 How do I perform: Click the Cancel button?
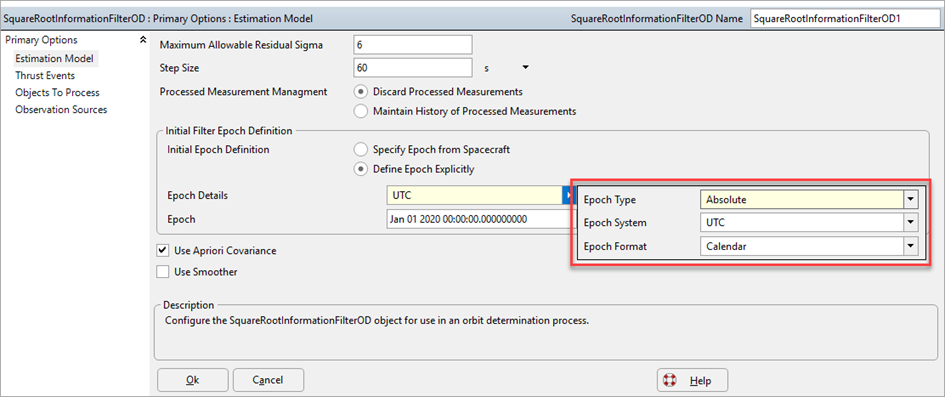[x=268, y=380]
